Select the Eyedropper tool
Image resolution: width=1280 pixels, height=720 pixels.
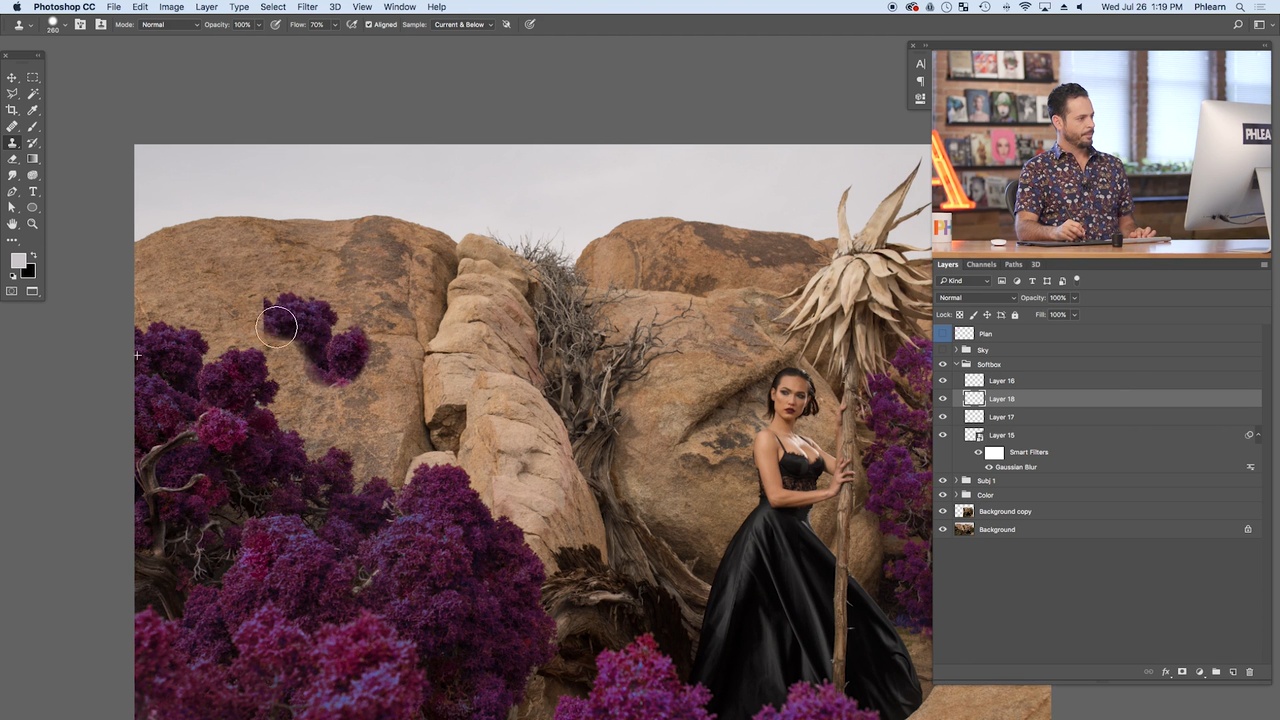click(x=32, y=110)
